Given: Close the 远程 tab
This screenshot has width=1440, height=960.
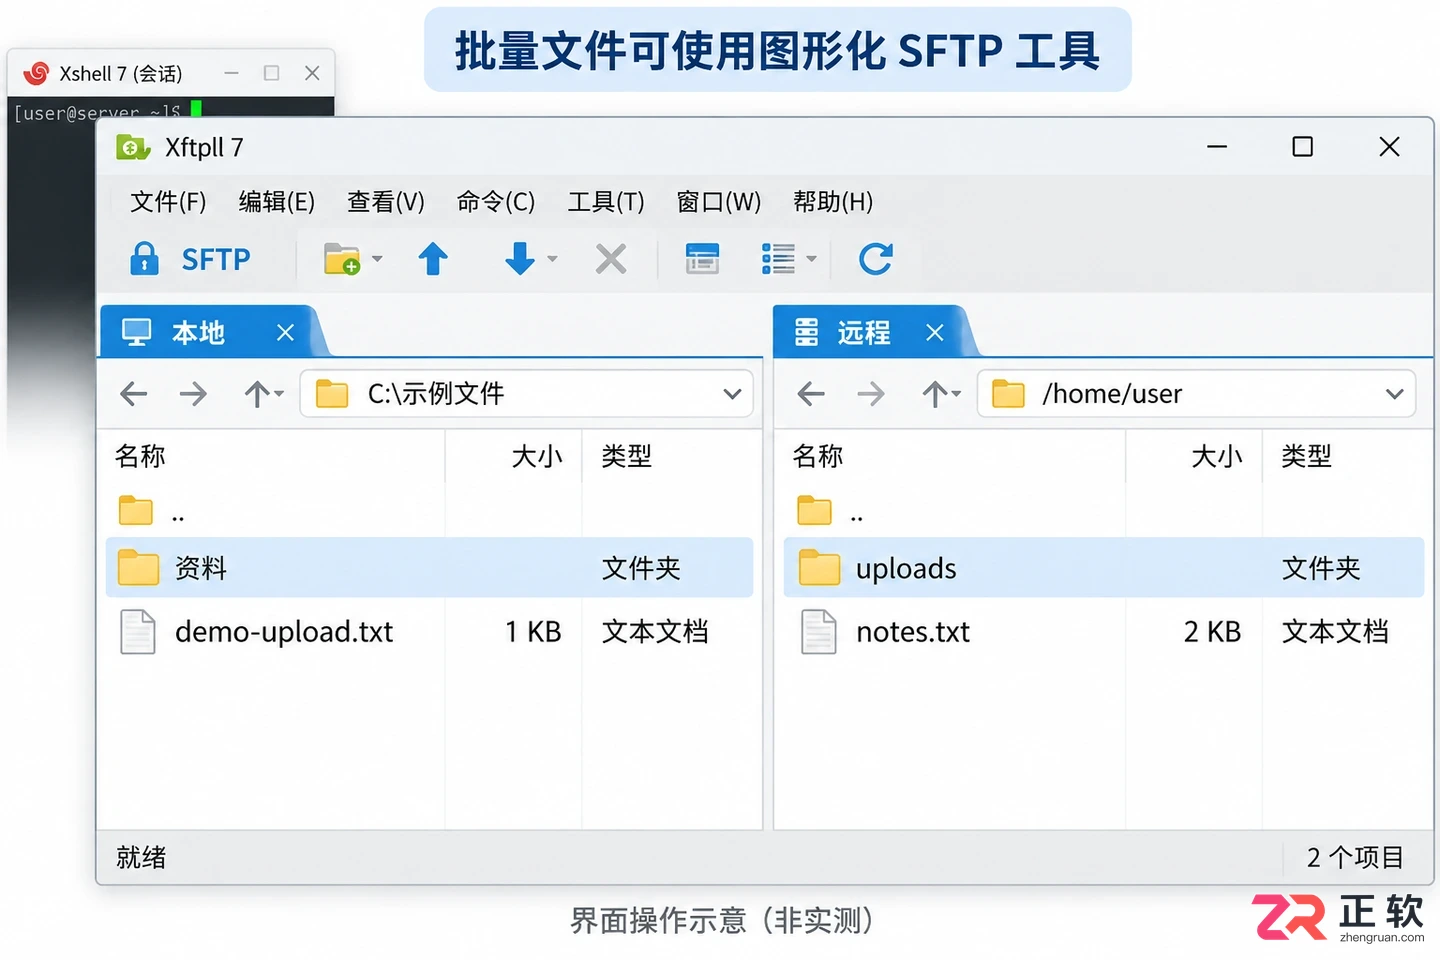Looking at the screenshot, I should pyautogui.click(x=935, y=332).
